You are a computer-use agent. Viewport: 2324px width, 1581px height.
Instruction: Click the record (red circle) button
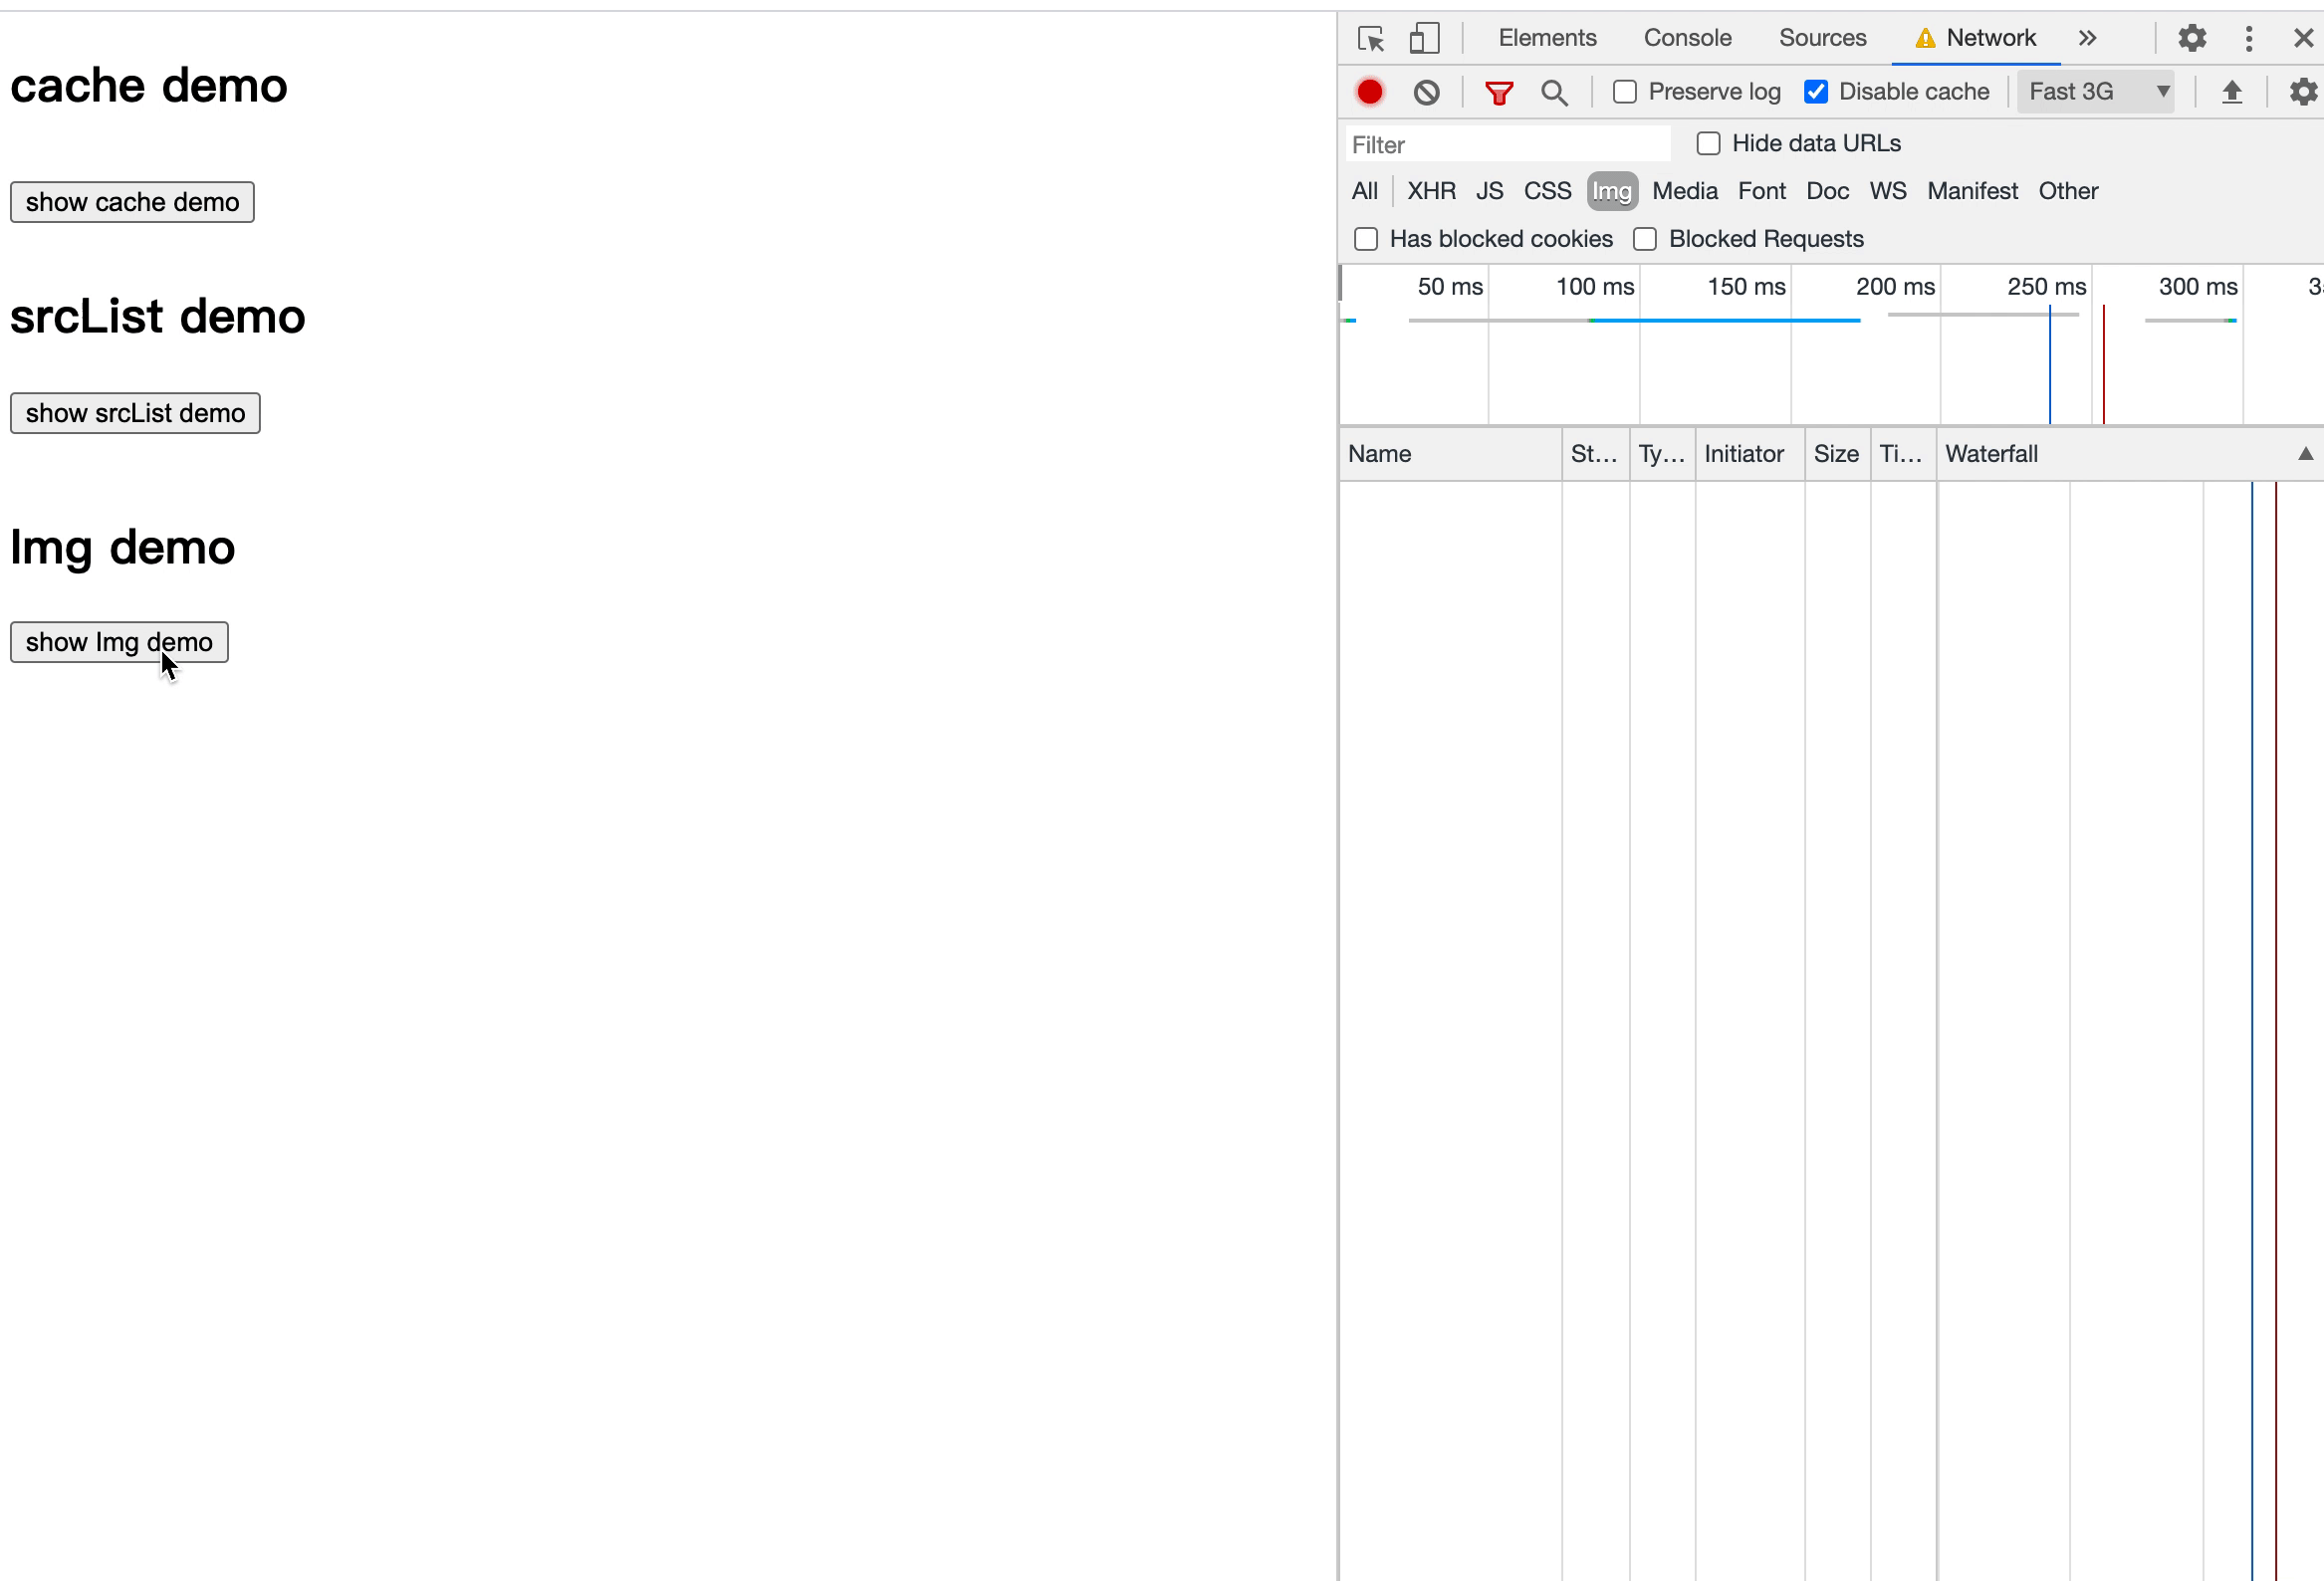[1371, 92]
